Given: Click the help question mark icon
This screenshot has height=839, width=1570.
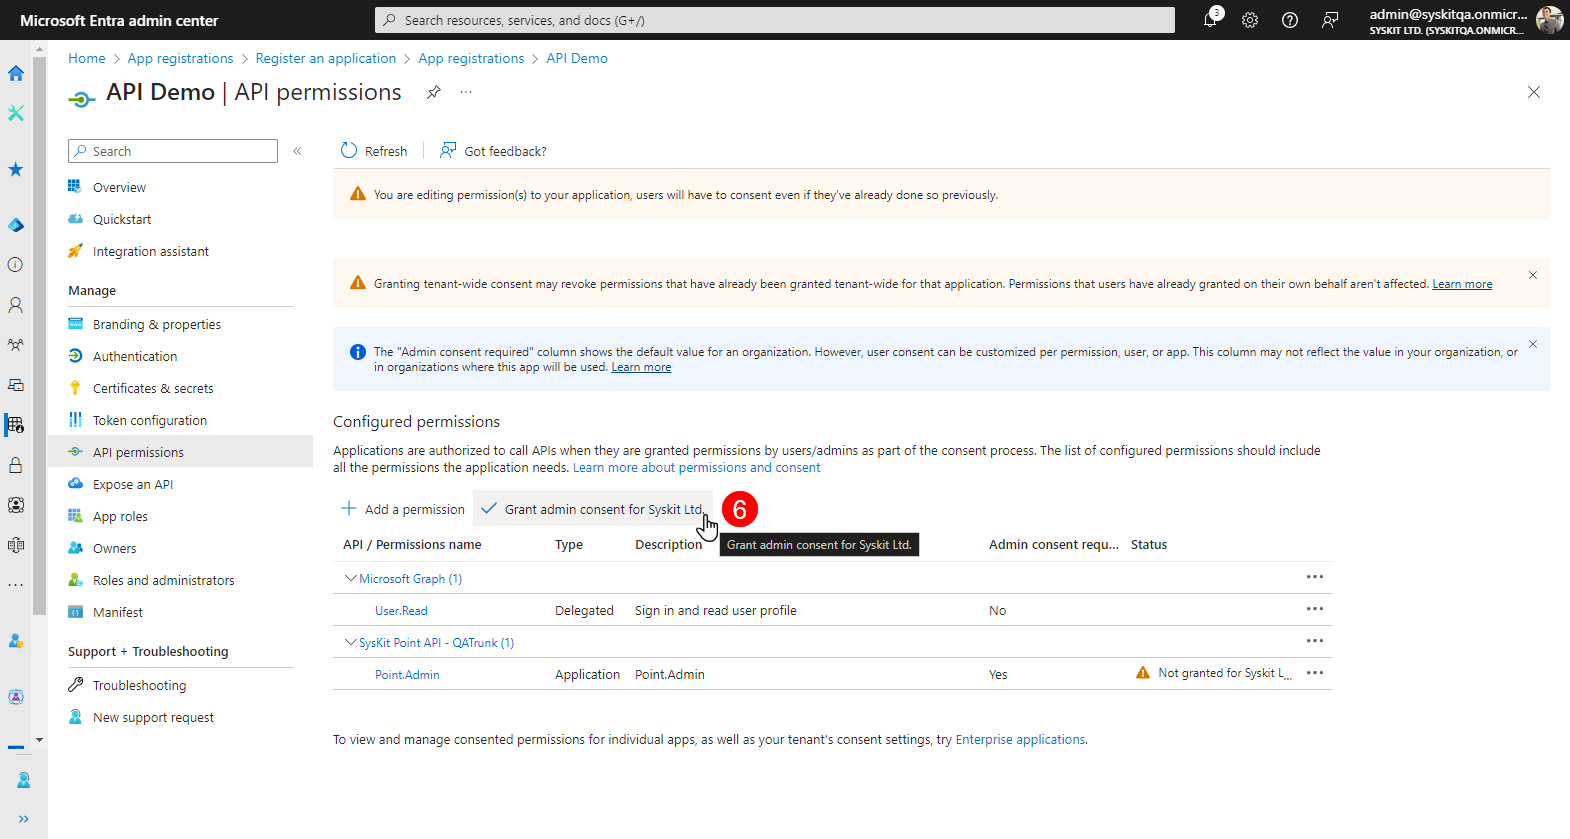Looking at the screenshot, I should pyautogui.click(x=1290, y=20).
